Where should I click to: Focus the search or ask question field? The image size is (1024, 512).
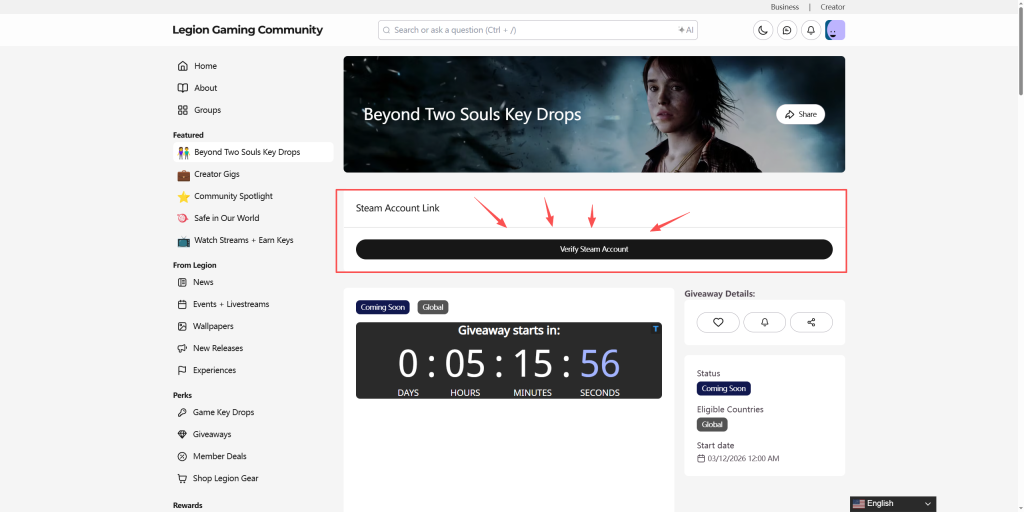click(530, 30)
